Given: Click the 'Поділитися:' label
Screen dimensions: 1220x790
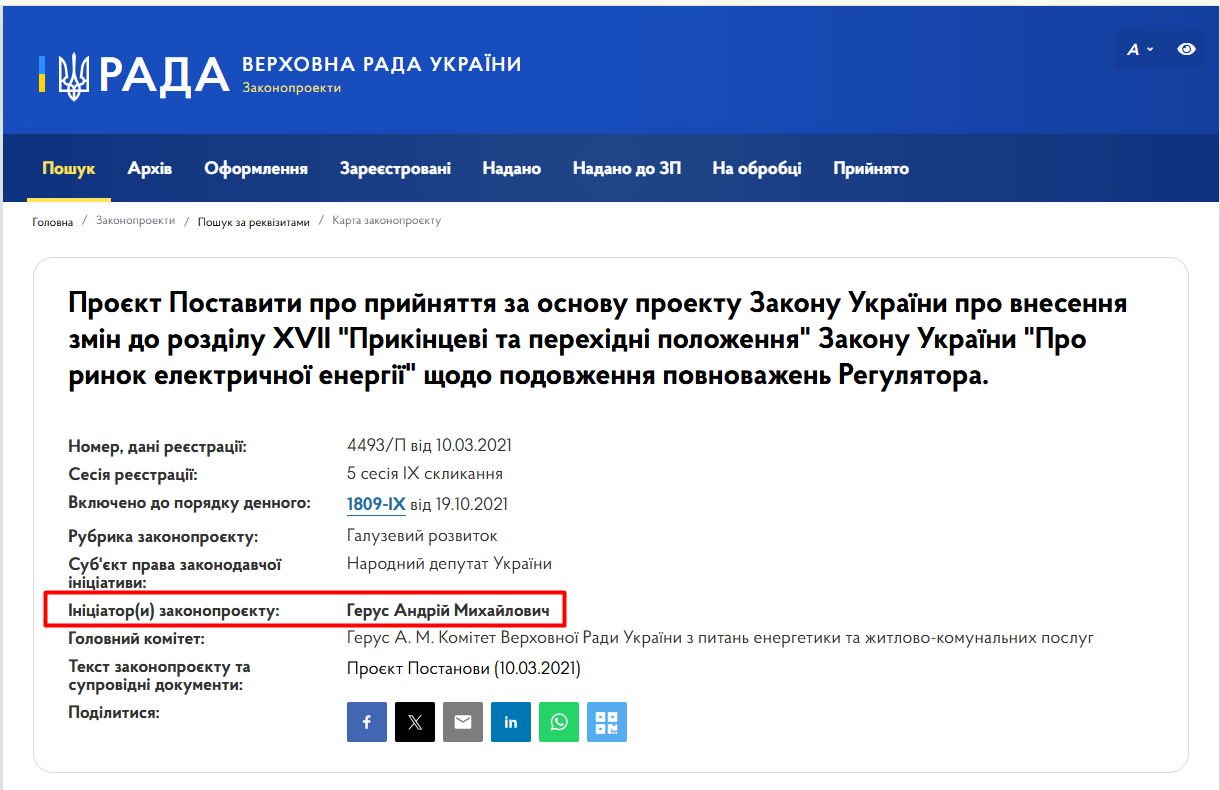Looking at the screenshot, I should (114, 712).
